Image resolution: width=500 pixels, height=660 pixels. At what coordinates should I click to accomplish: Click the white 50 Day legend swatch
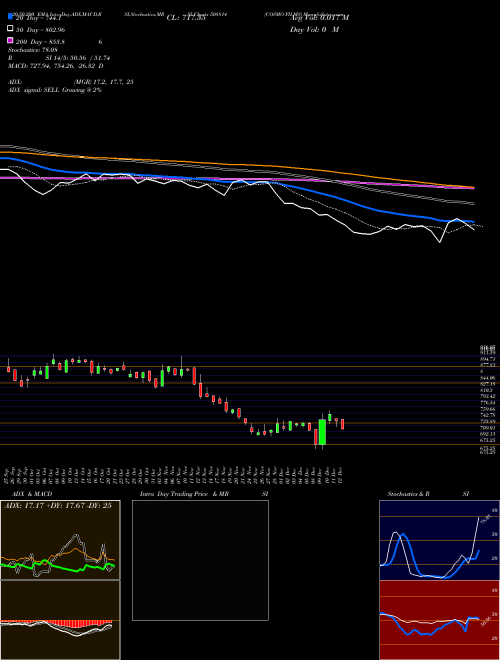(11, 29)
